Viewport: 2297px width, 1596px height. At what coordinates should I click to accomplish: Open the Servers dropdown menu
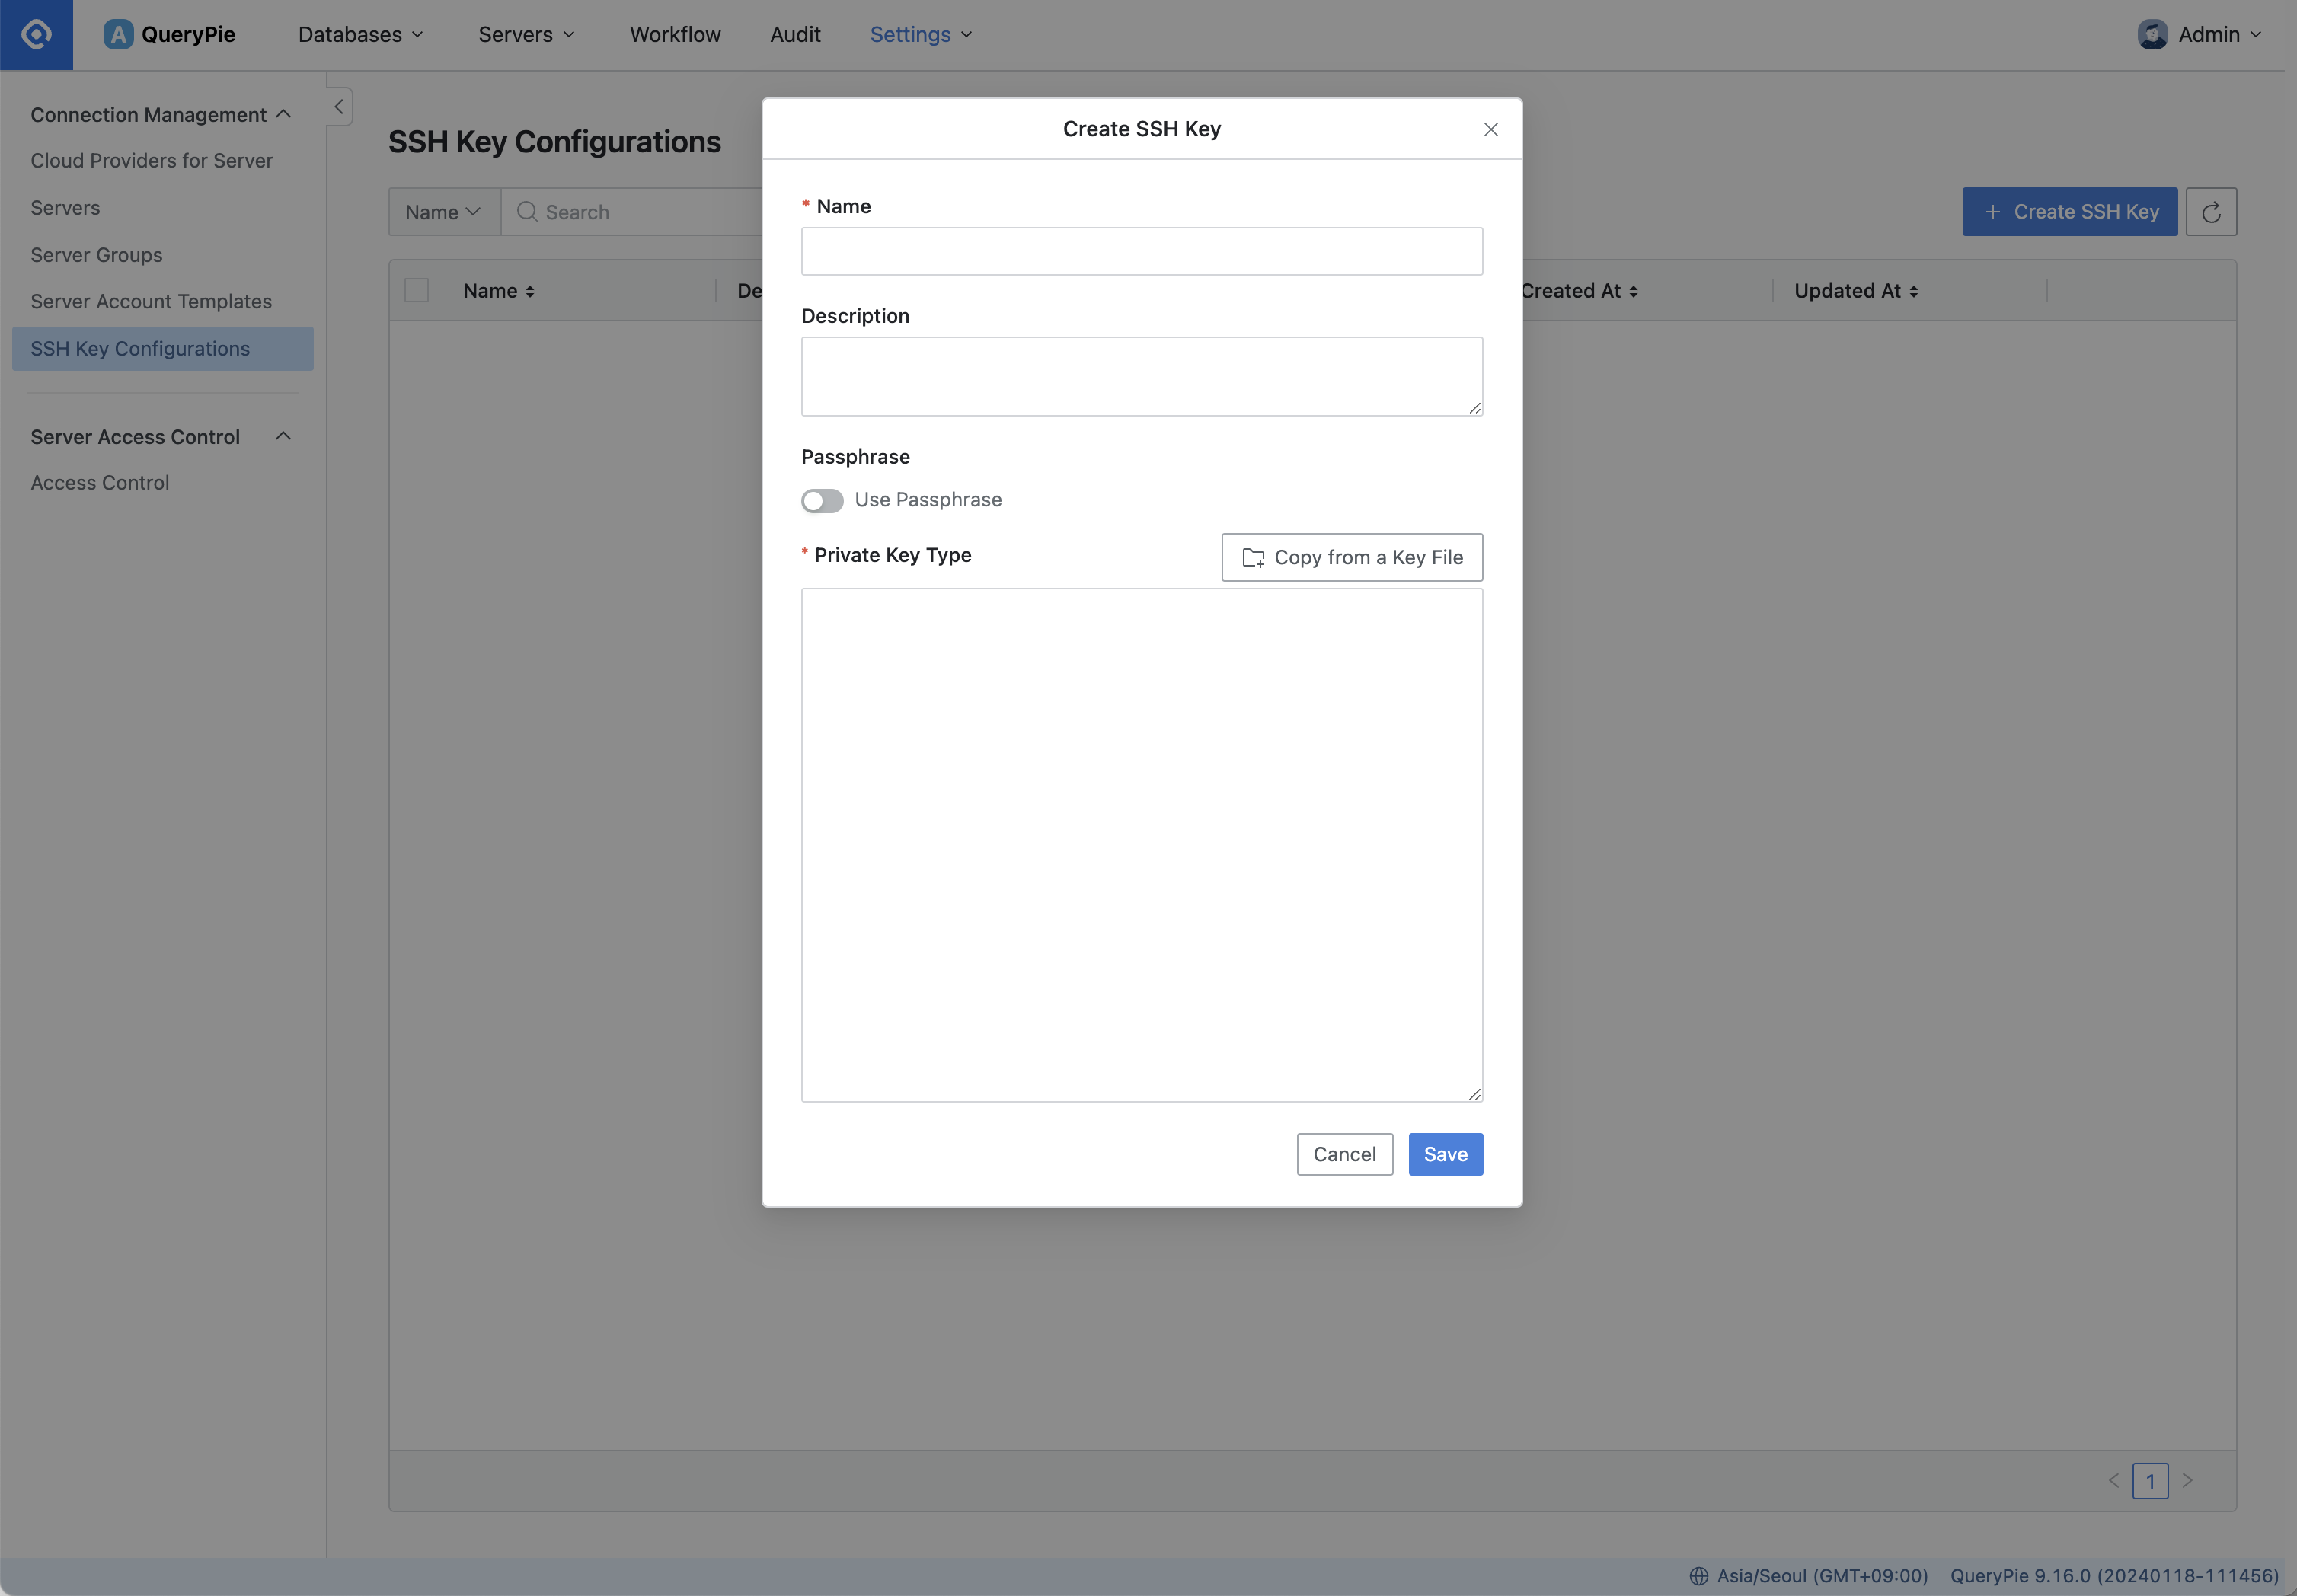(x=526, y=34)
